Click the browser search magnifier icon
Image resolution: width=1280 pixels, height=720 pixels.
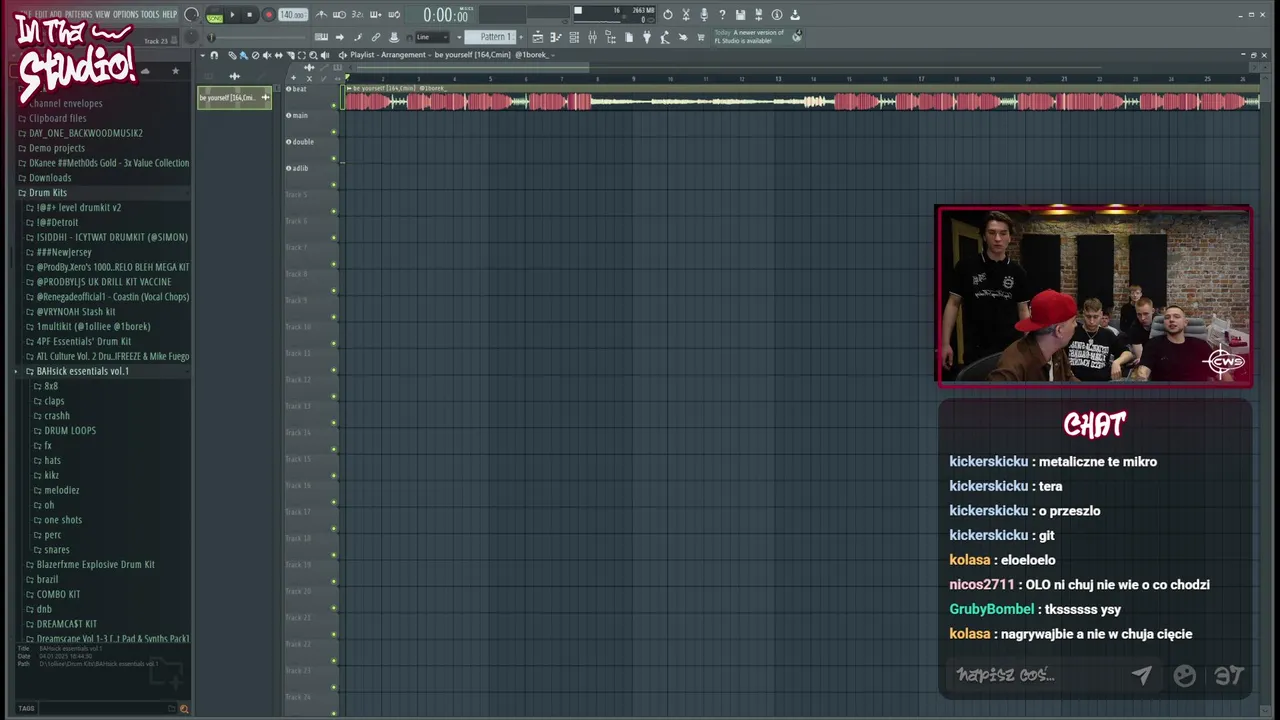coord(184,708)
